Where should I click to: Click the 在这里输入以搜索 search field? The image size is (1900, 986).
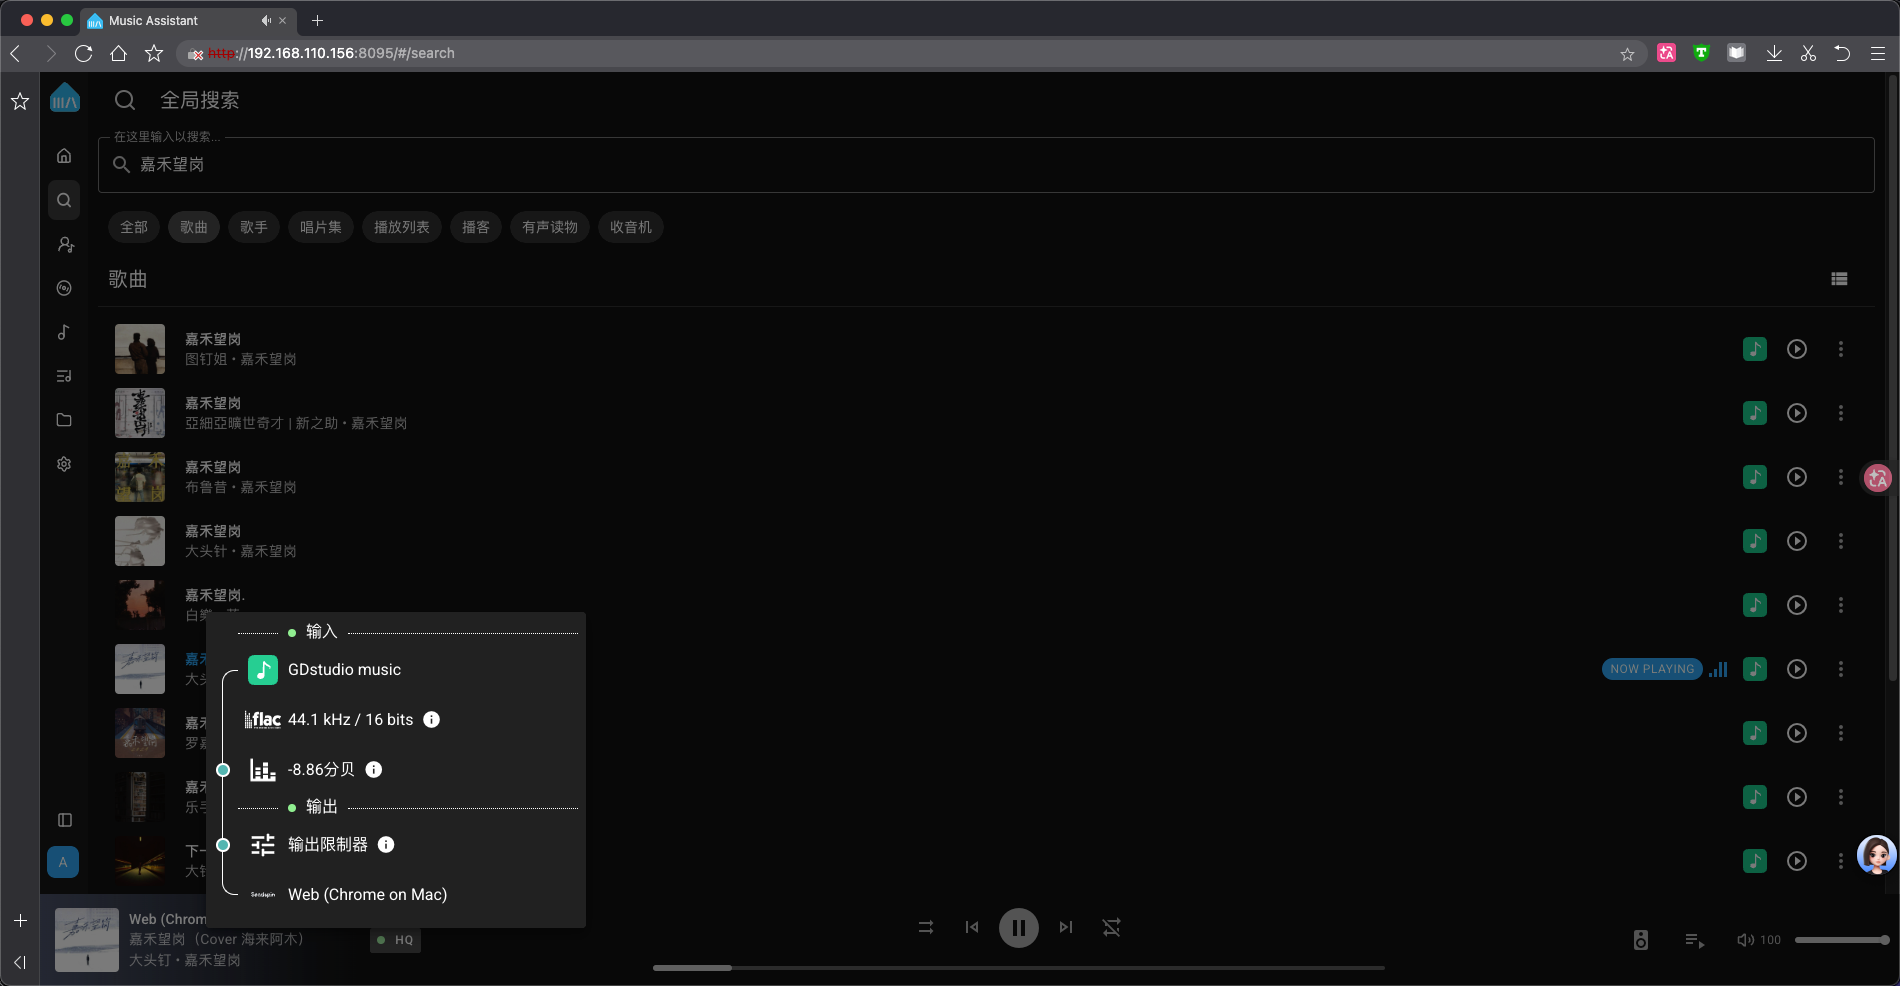click(x=986, y=165)
